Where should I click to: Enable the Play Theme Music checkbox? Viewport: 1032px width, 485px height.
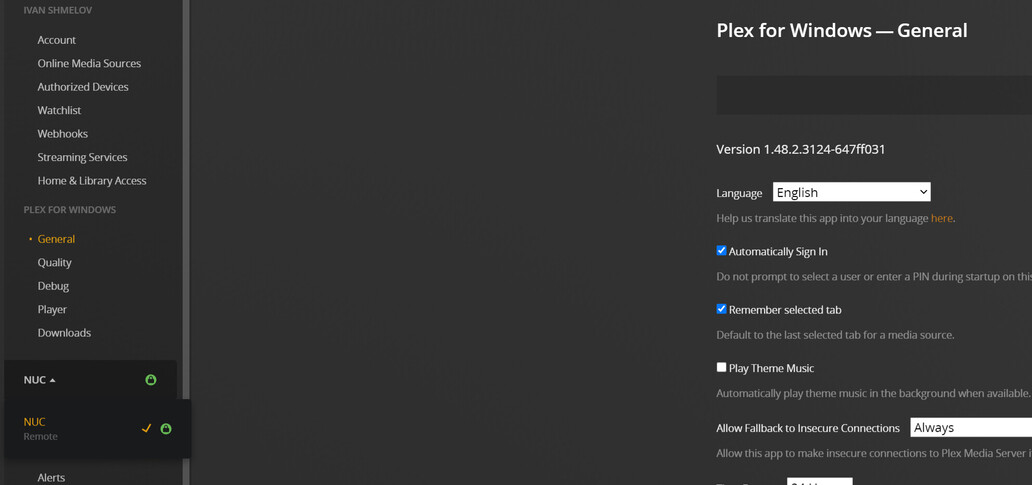[721, 367]
